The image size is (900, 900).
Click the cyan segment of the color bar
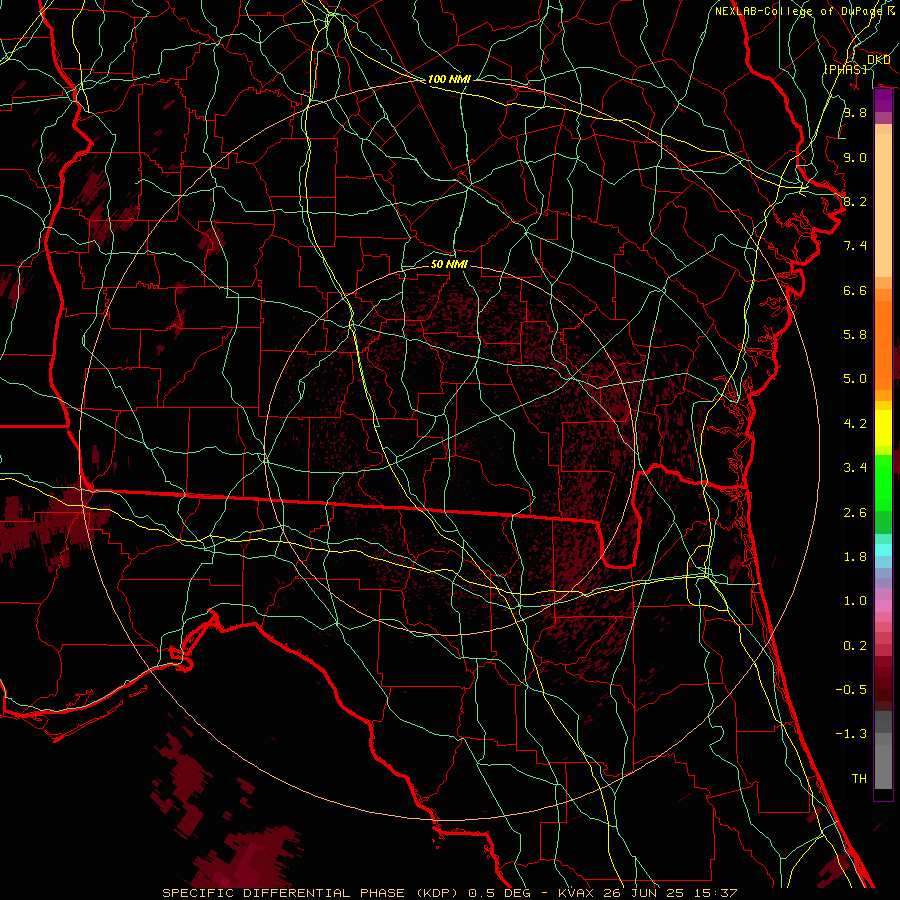point(883,550)
